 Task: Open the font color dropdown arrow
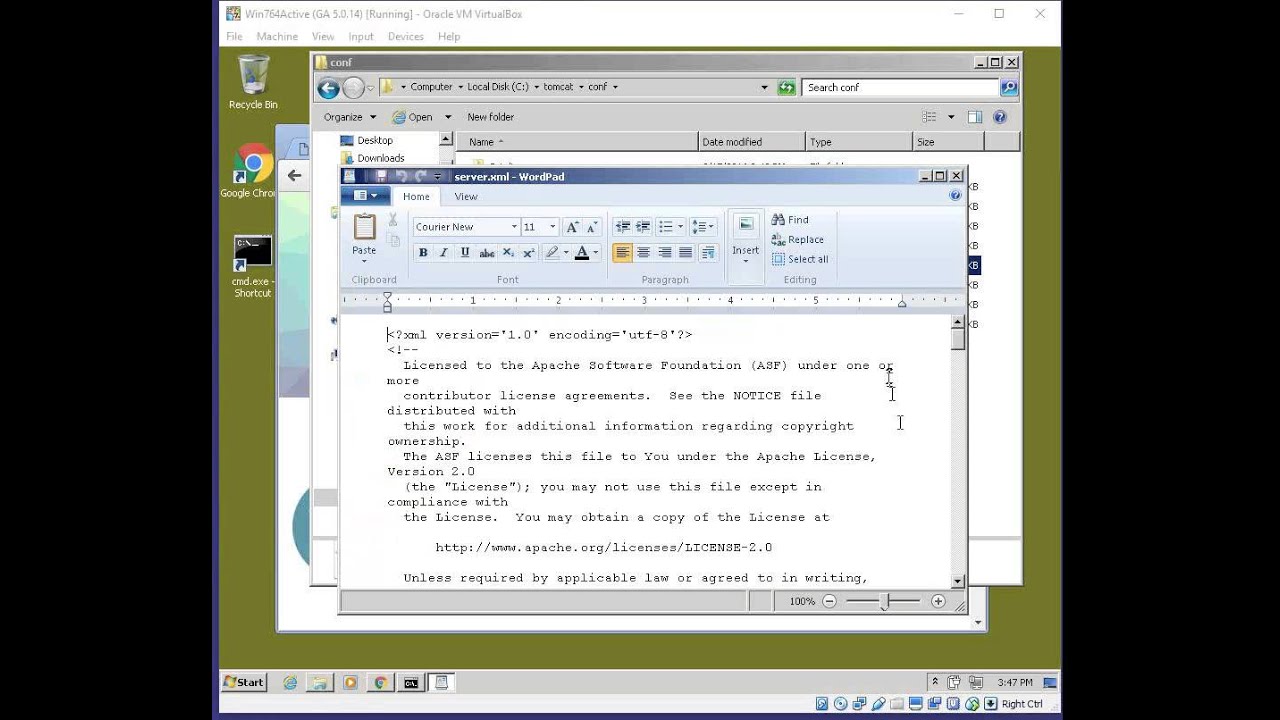(x=596, y=253)
